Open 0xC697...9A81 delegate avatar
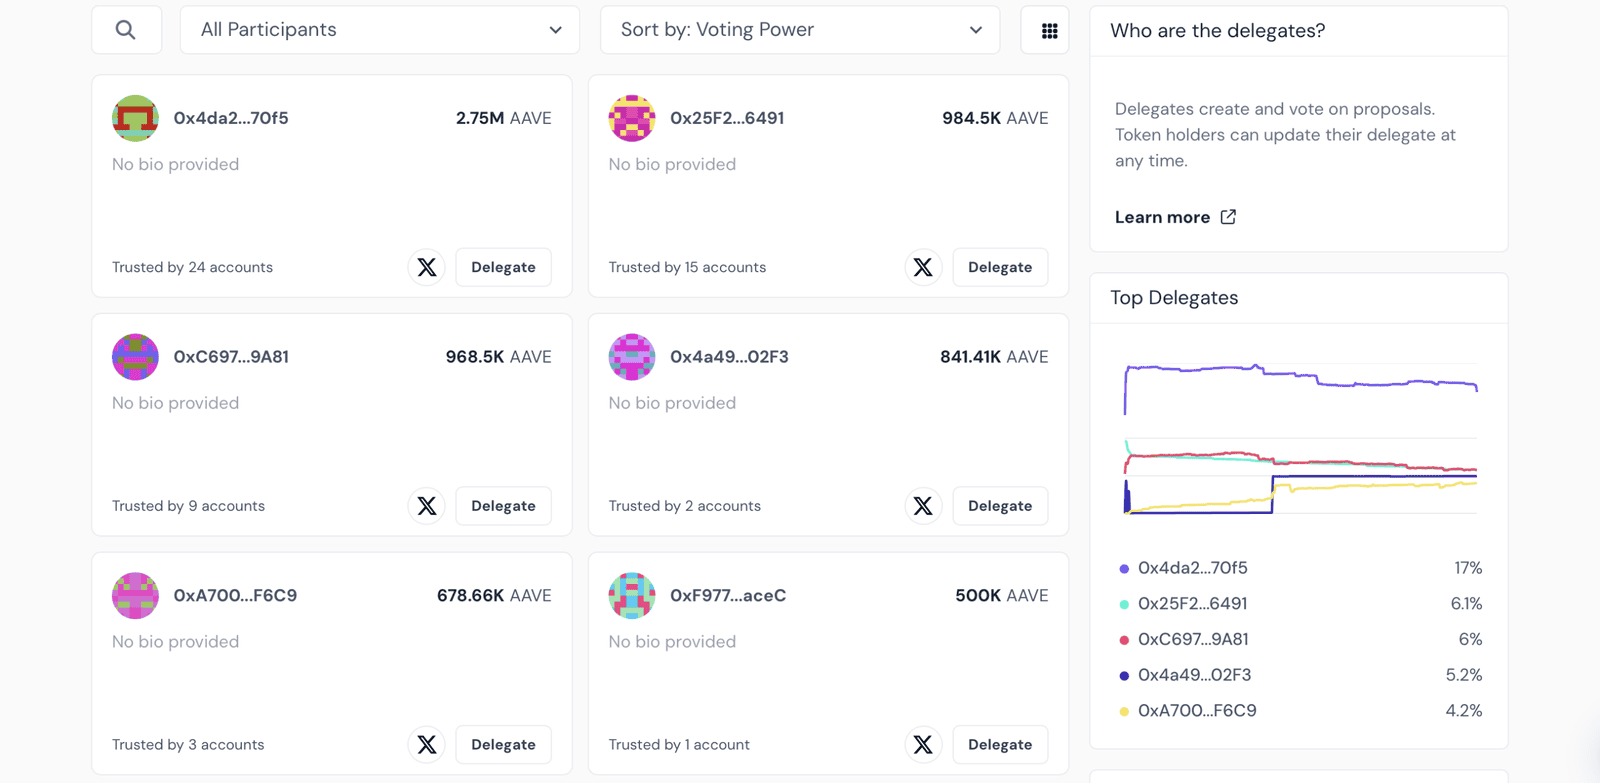This screenshot has height=783, width=1600. tap(135, 357)
